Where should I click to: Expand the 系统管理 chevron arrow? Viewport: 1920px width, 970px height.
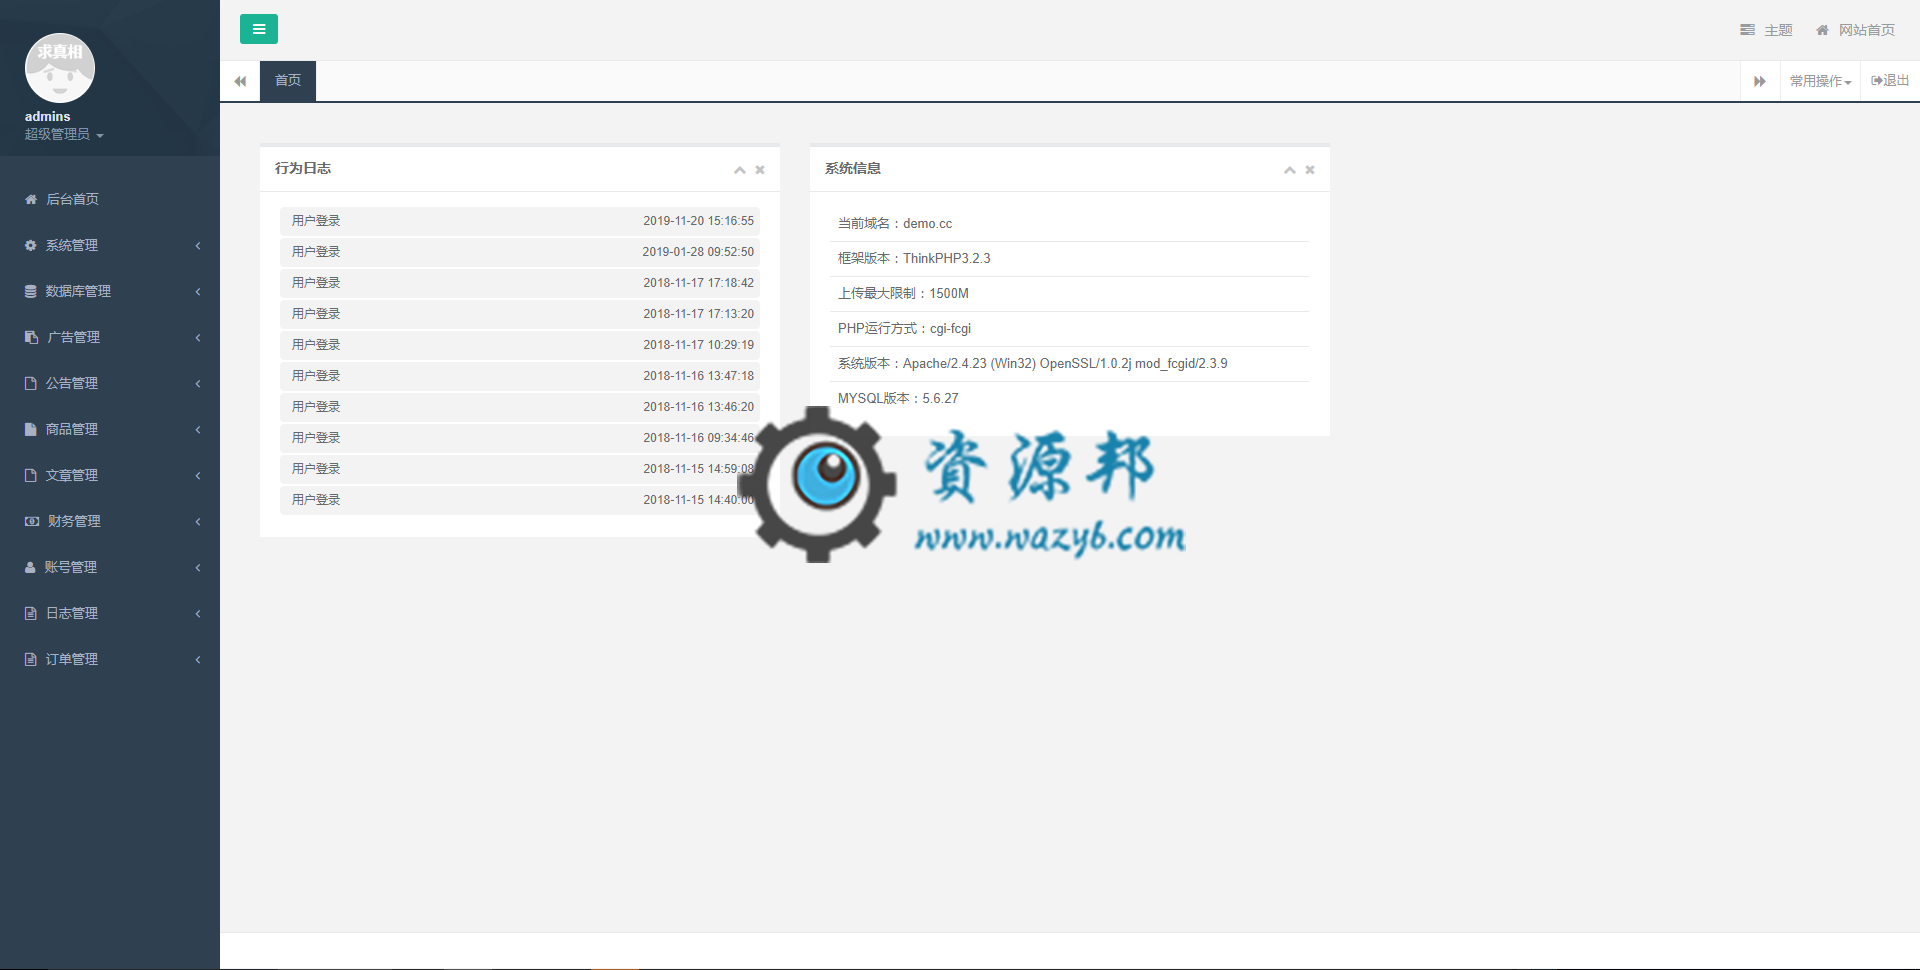point(198,245)
